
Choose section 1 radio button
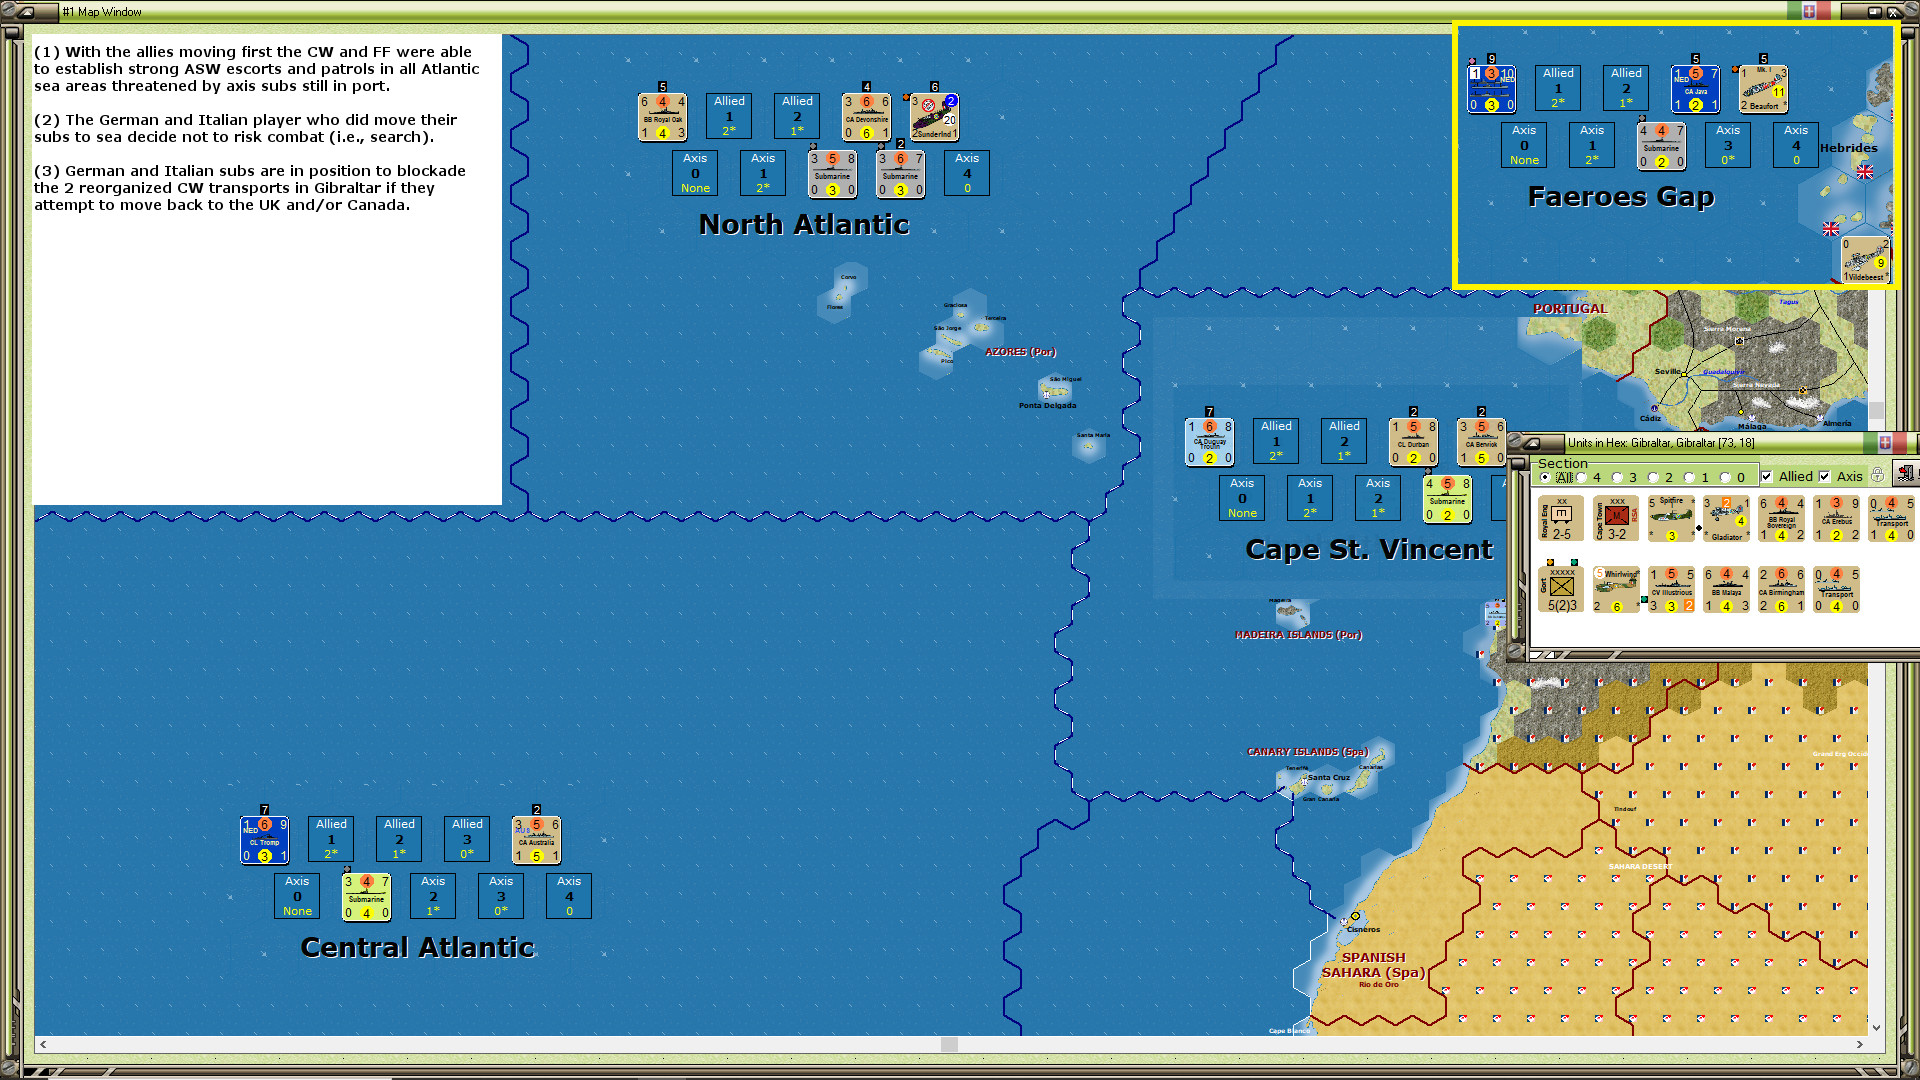point(1690,477)
